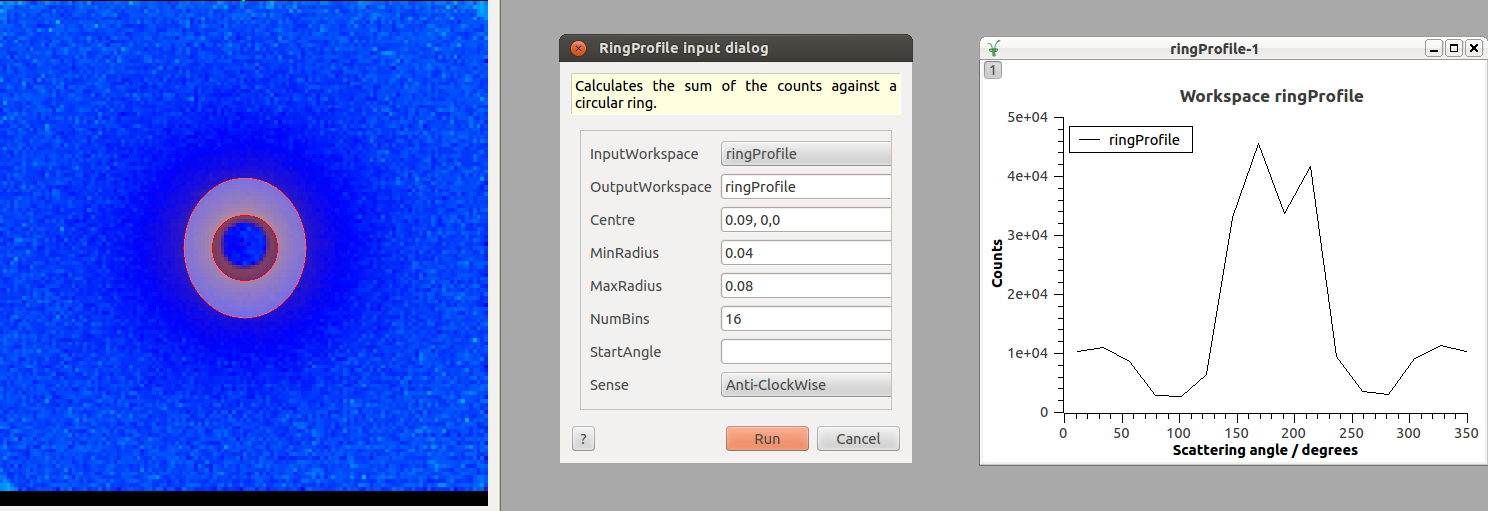Screen dimensions: 1488x511
Task: Click the empty StartAngle field
Action: point(806,352)
